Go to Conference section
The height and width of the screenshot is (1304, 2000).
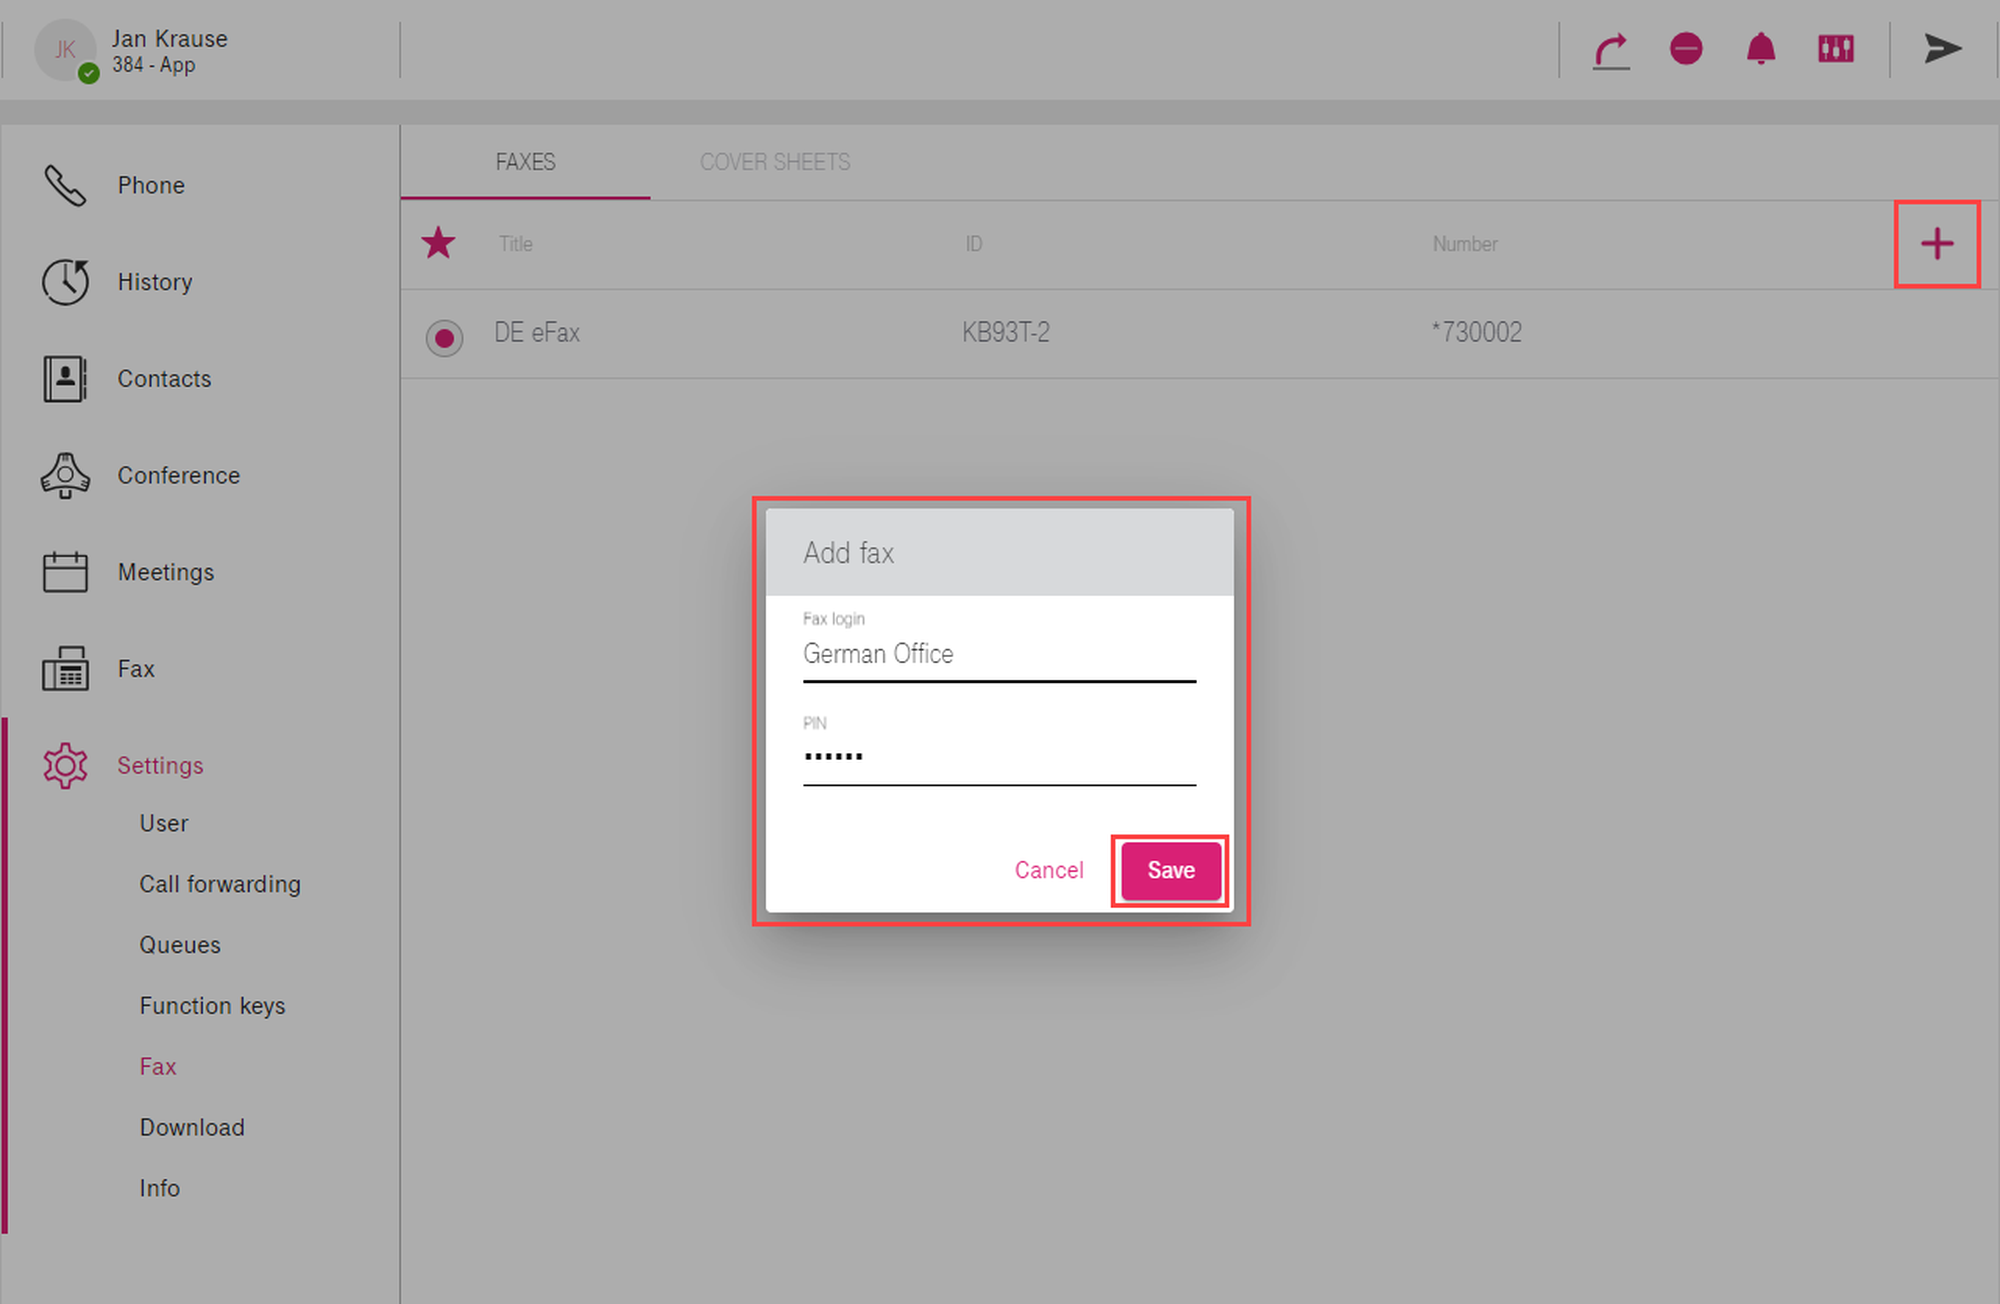pos(178,475)
